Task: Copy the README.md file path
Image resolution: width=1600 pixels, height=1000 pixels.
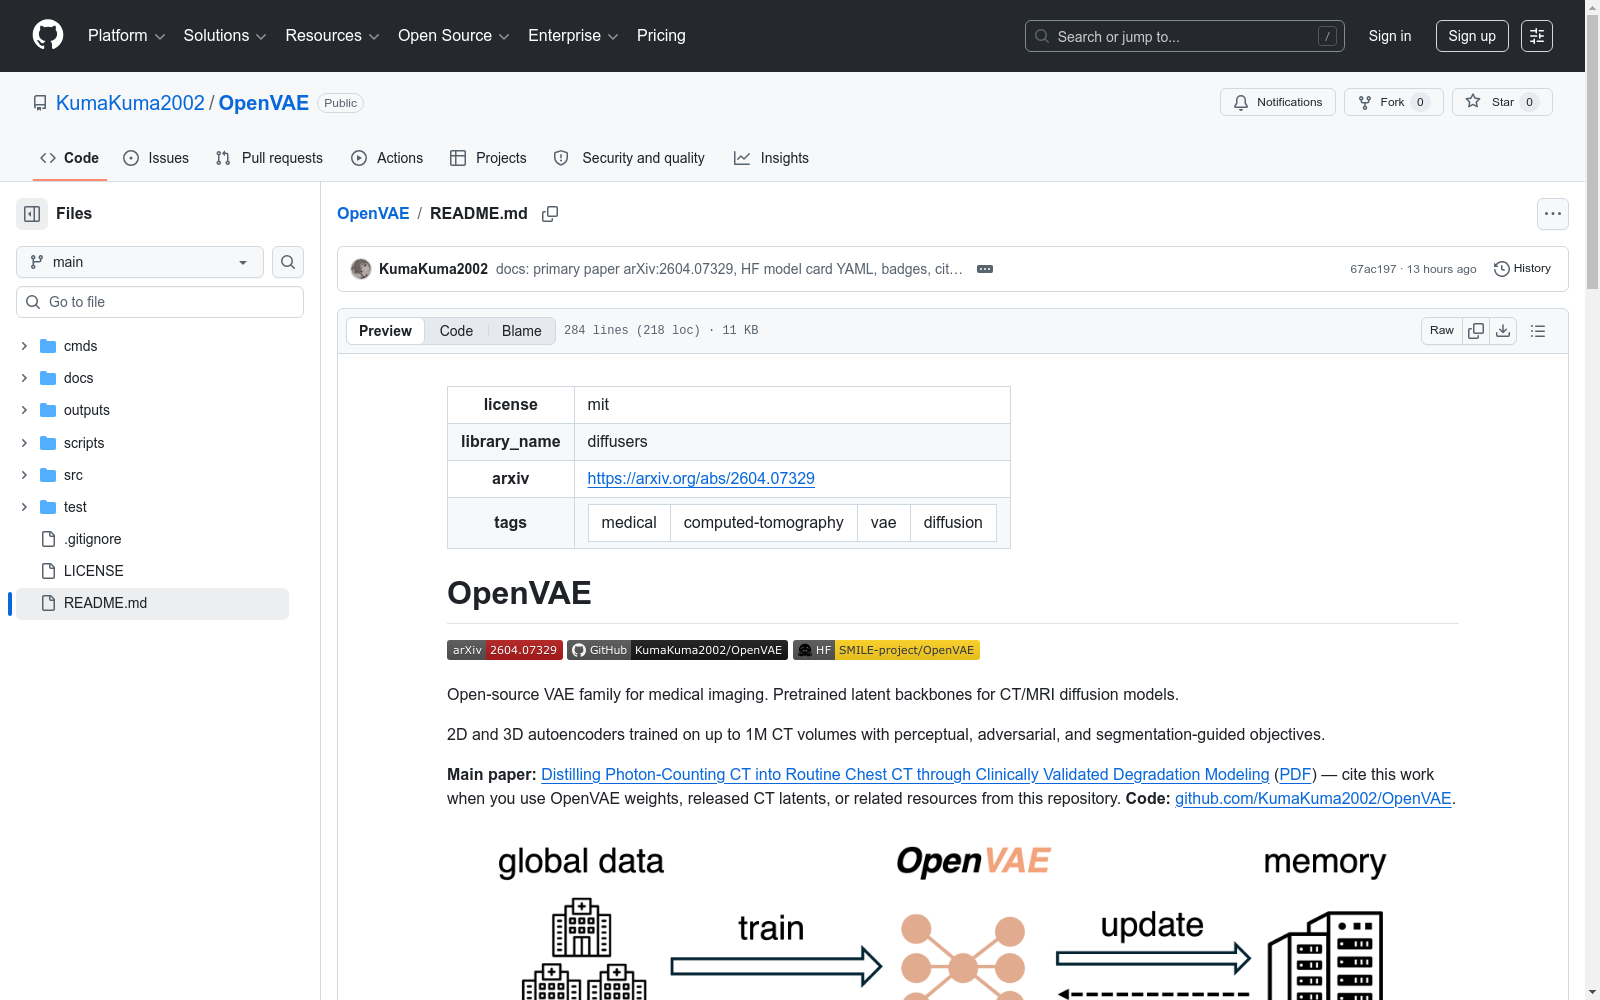Action: (550, 214)
